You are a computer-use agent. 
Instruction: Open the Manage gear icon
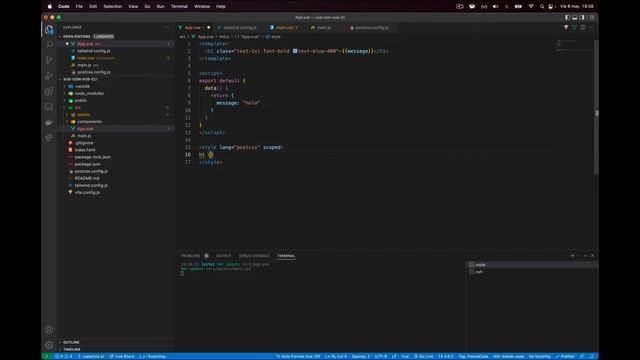(x=49, y=345)
